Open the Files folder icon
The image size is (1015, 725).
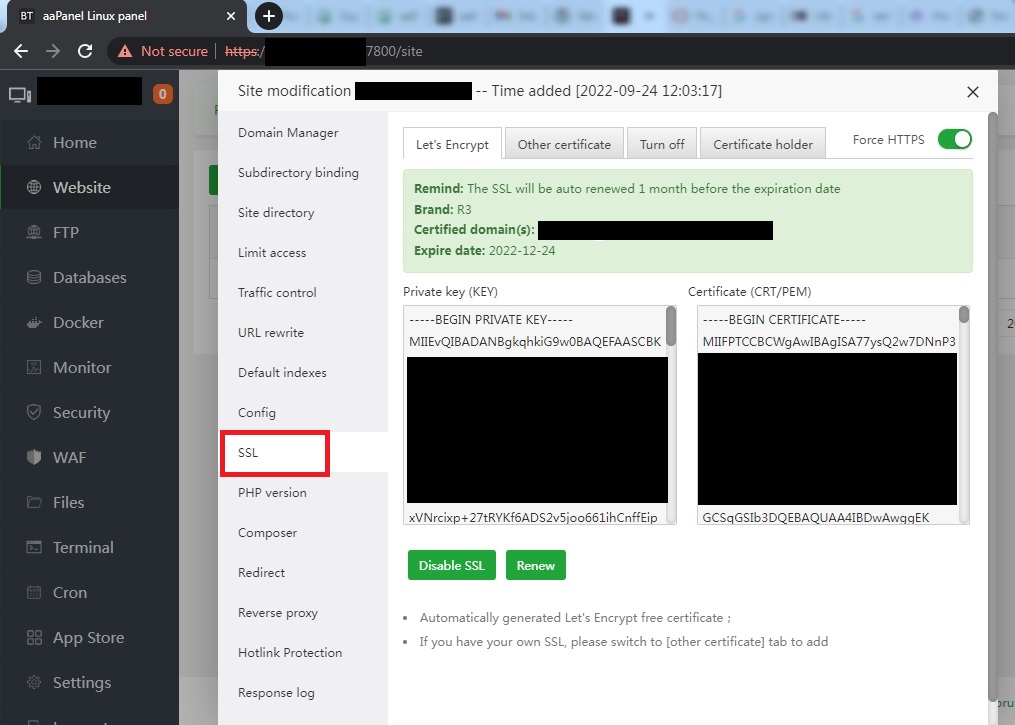pyautogui.click(x=35, y=503)
